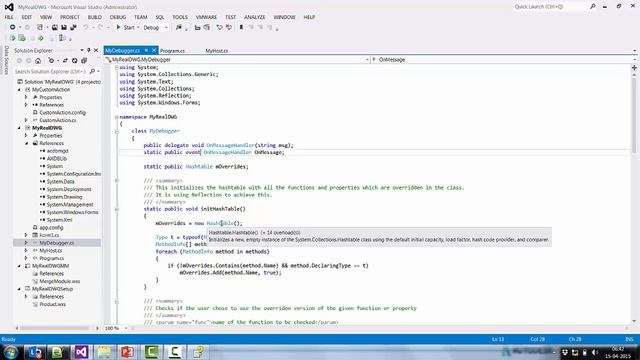Viewport: 640px width, 360px height.
Task: Collapse the MyRealDWG project node
Action: coord(19,128)
